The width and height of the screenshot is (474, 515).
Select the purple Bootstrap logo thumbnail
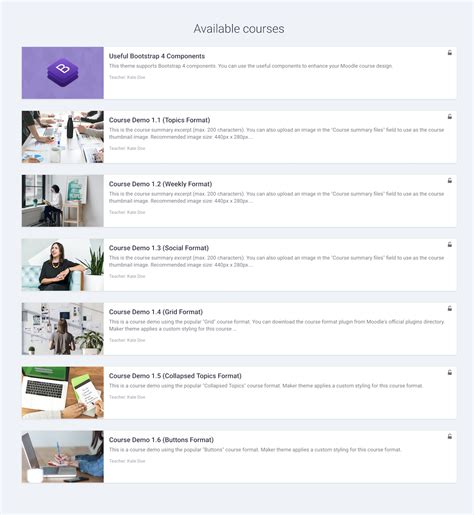coord(63,73)
